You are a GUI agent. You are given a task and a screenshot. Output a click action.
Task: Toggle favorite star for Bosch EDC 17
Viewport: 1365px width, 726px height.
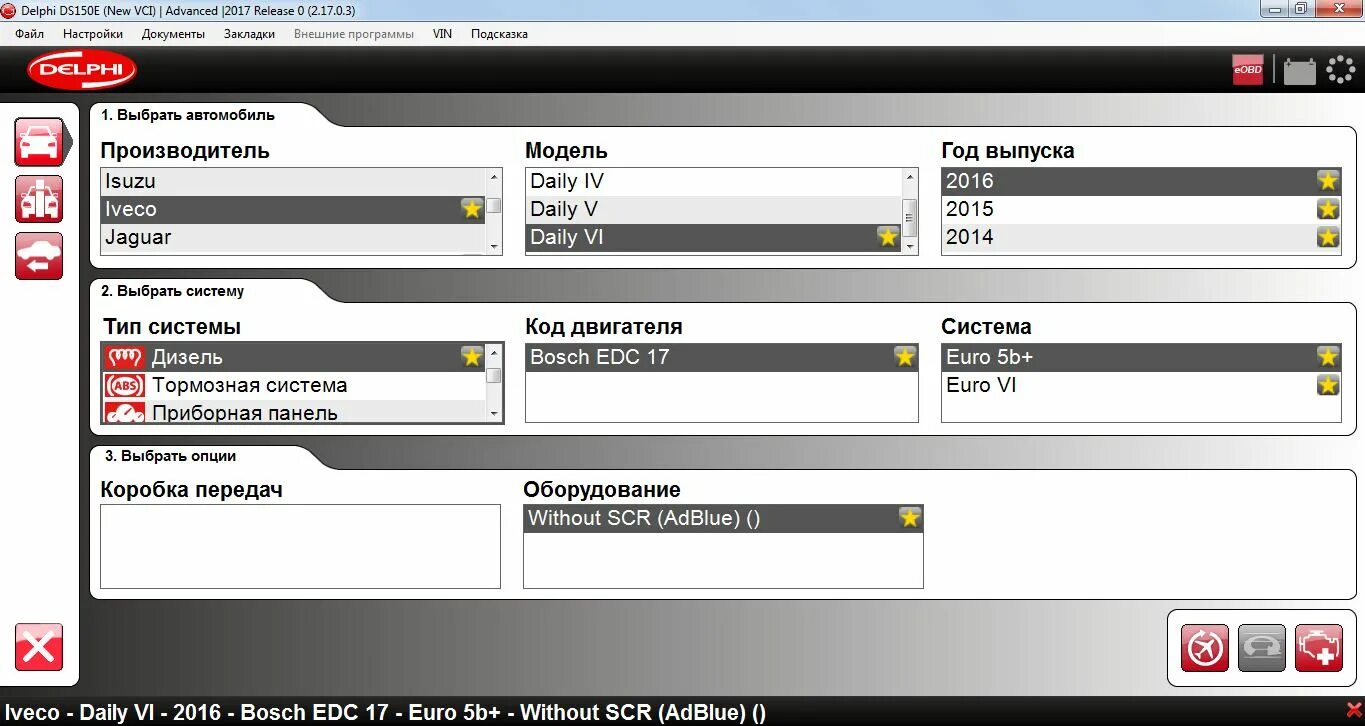(905, 357)
